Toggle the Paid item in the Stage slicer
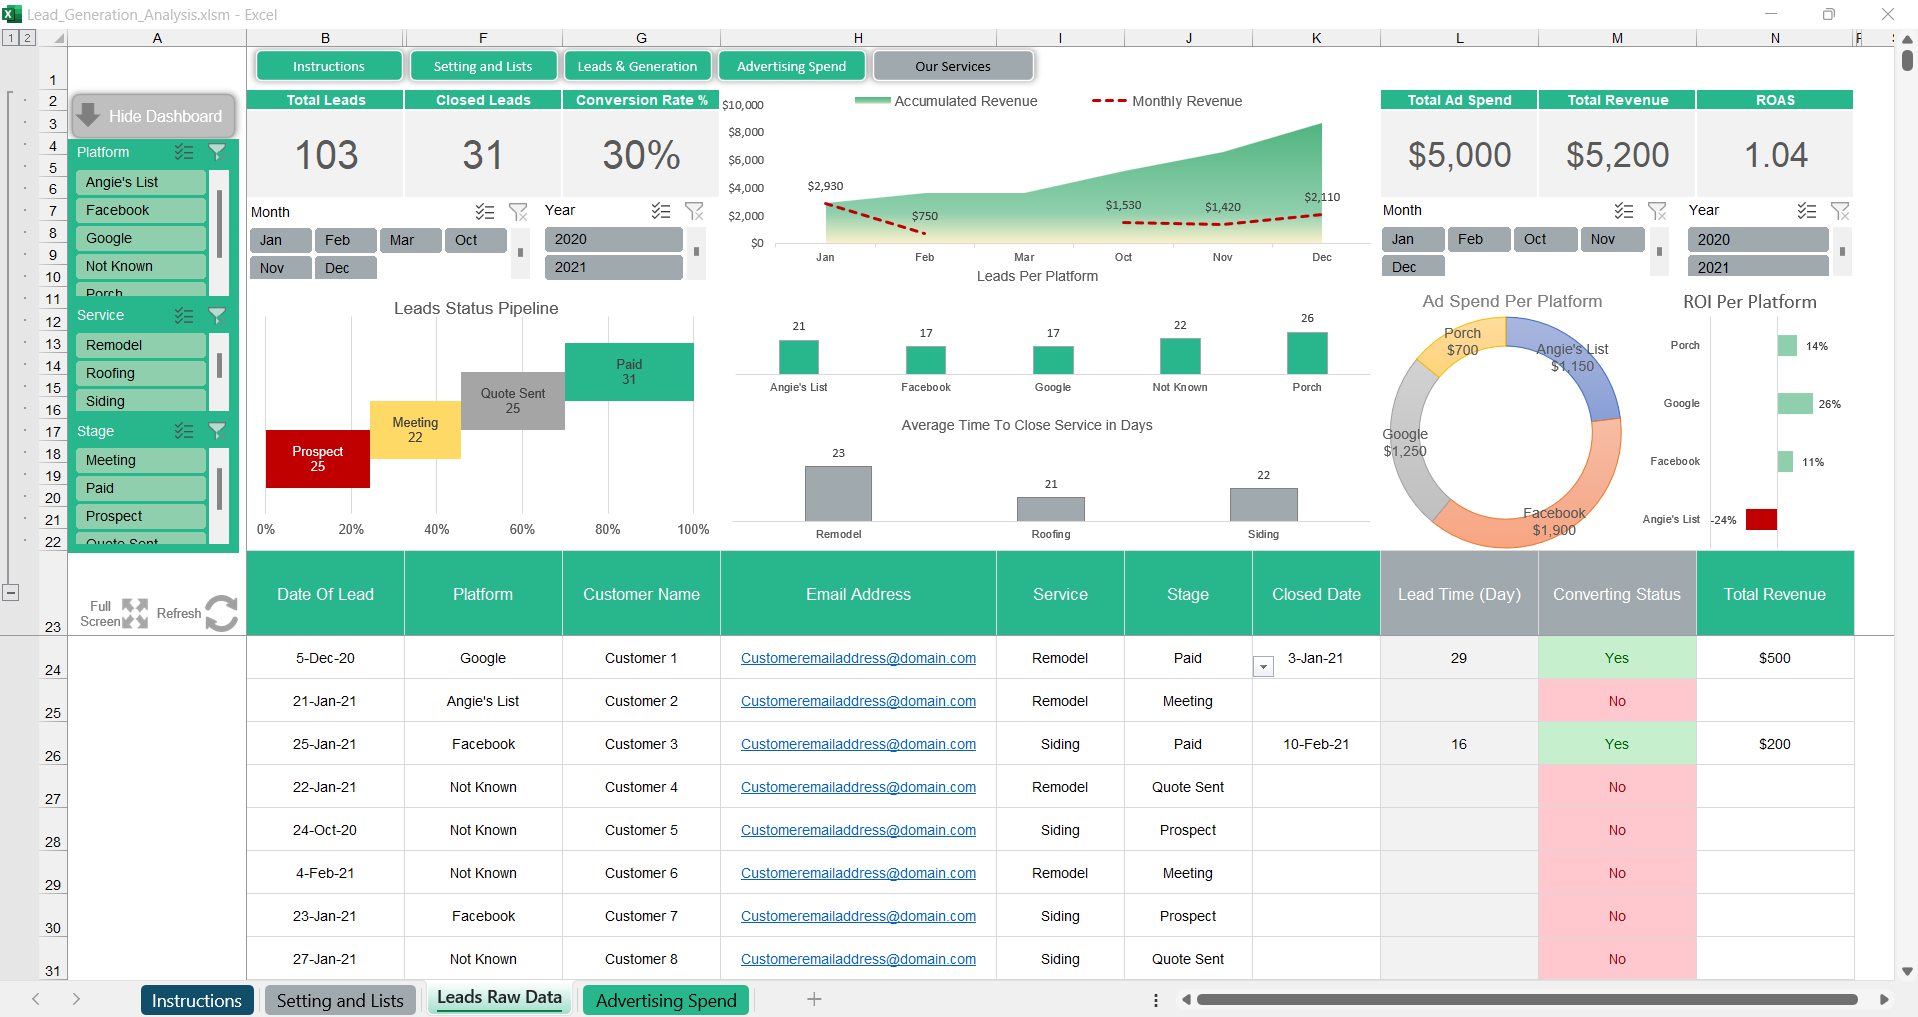1918x1017 pixels. pyautogui.click(x=140, y=488)
